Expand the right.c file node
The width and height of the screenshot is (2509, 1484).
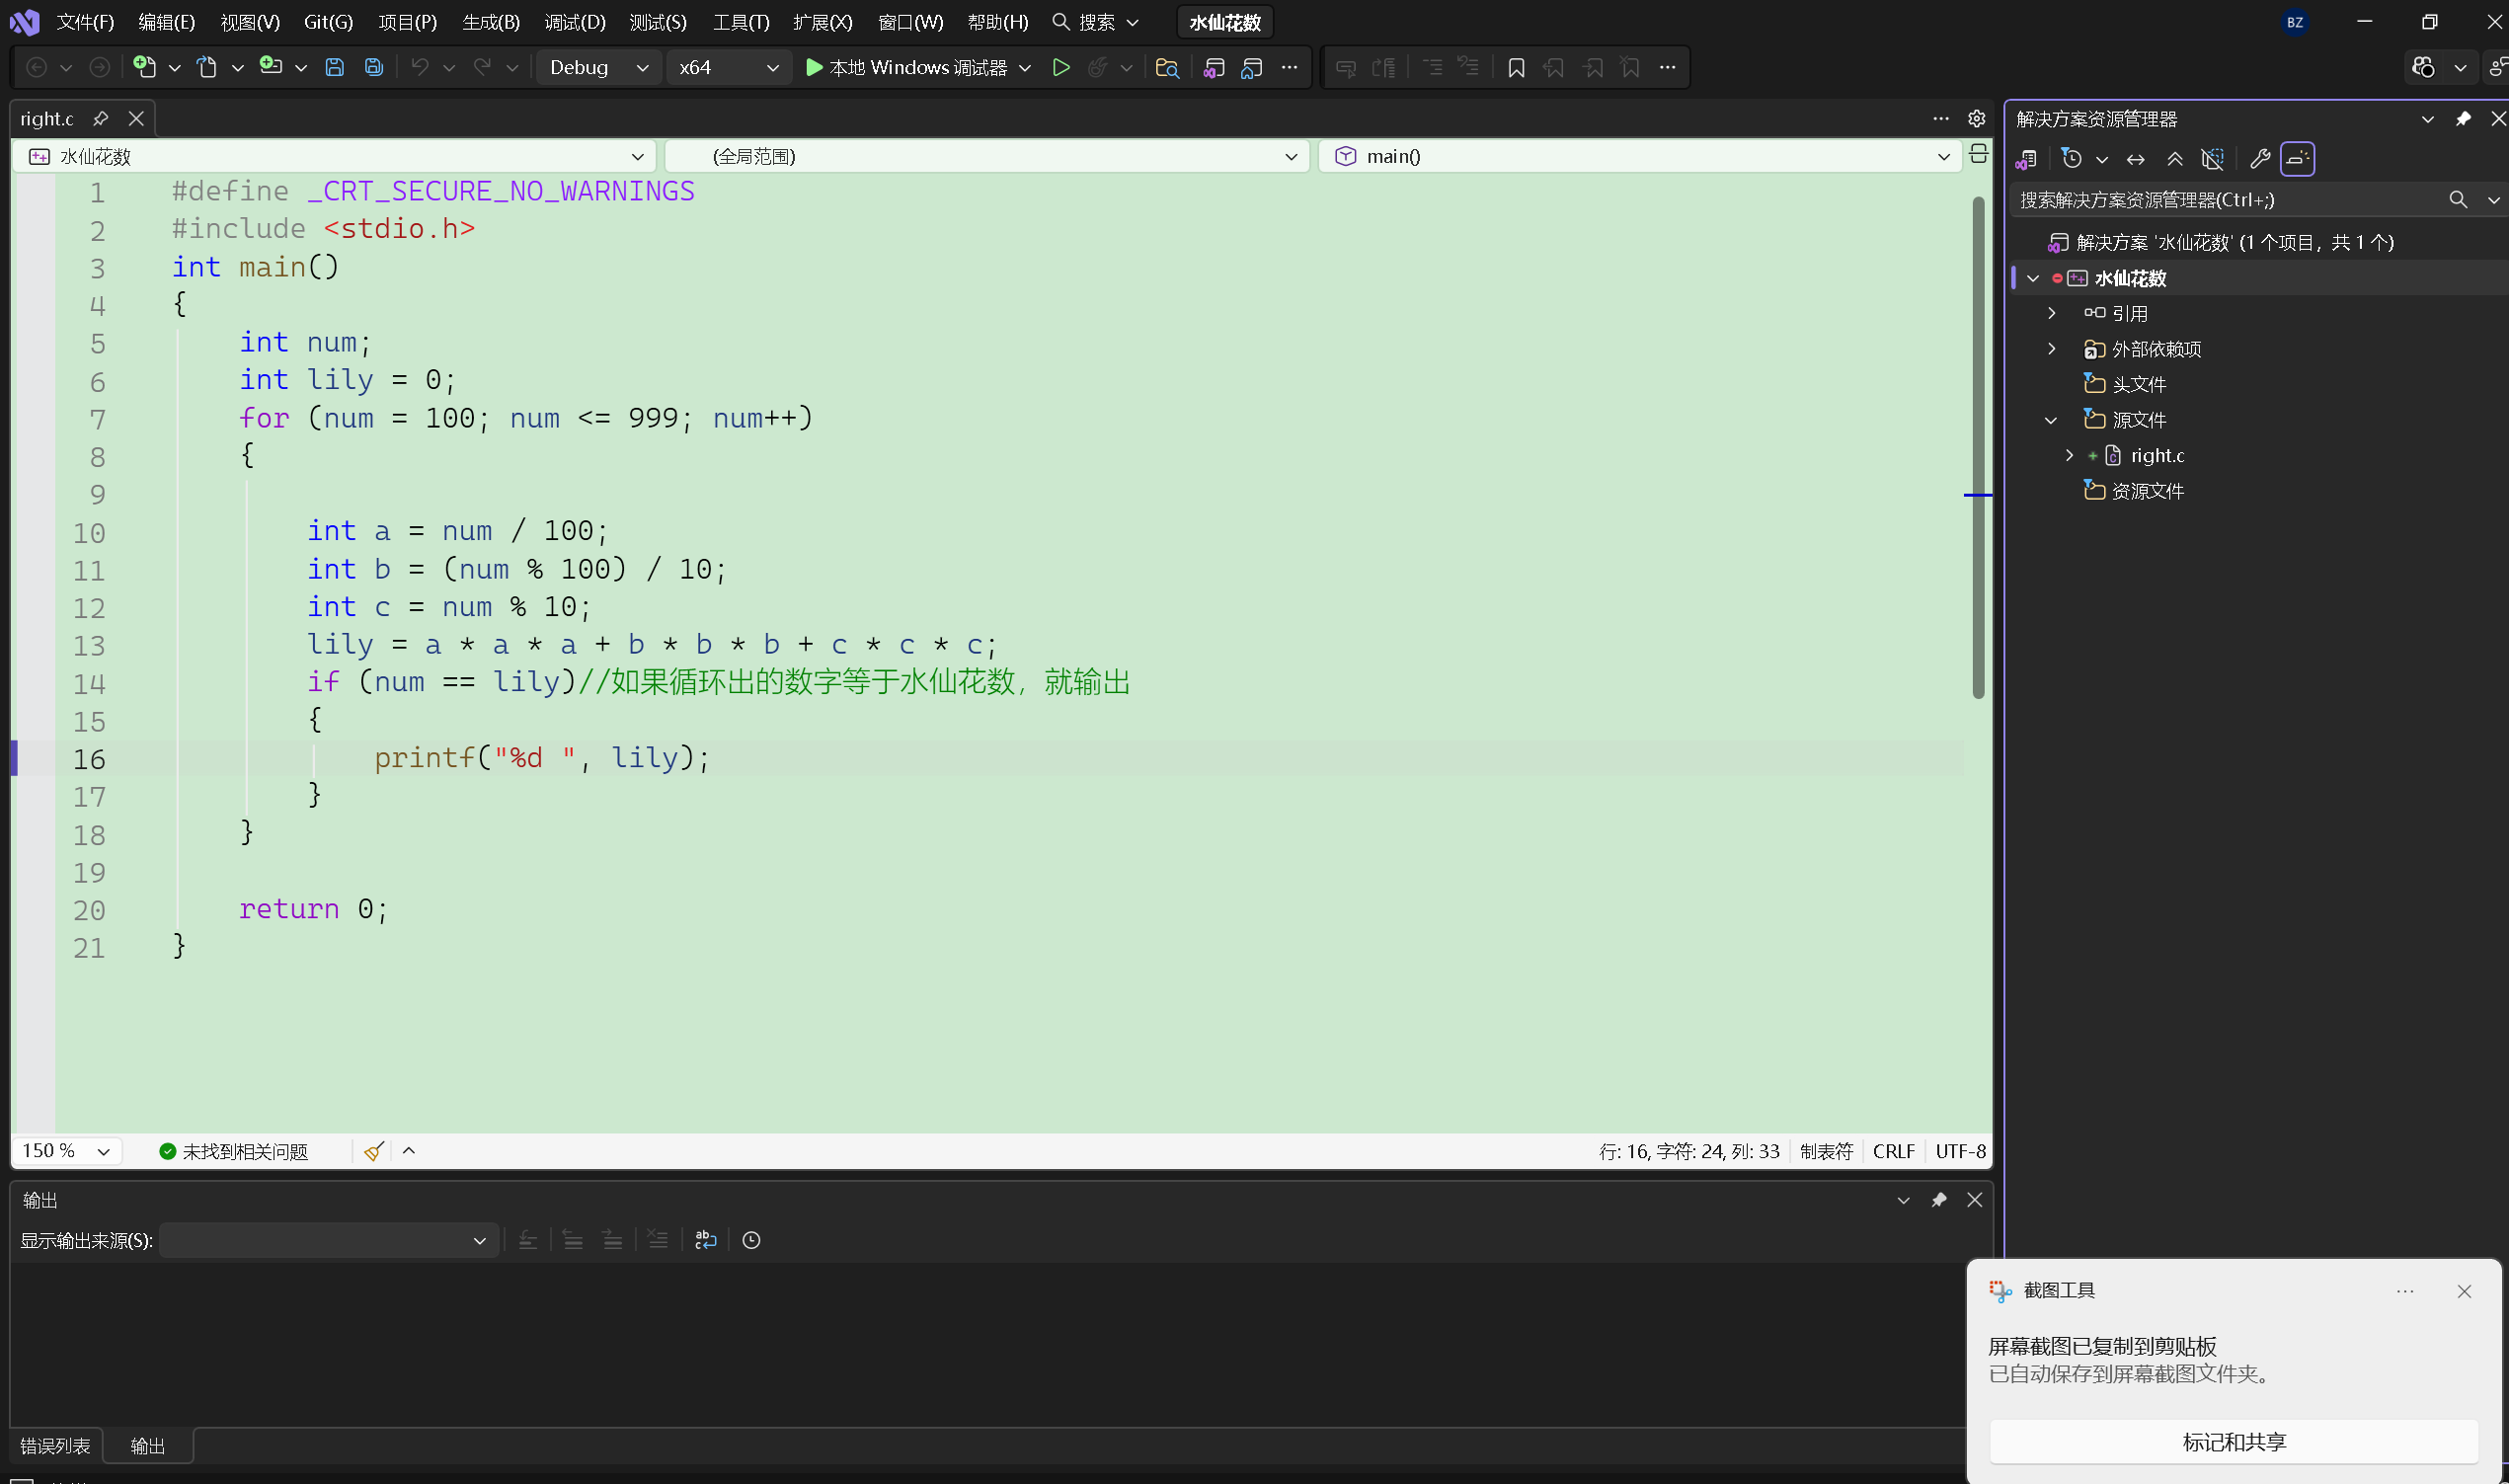pos(2070,455)
